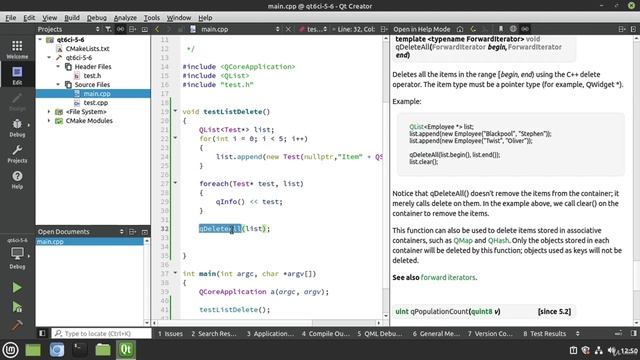The width and height of the screenshot is (640, 360).
Task: Expand the <File System> node
Action: (x=49, y=111)
